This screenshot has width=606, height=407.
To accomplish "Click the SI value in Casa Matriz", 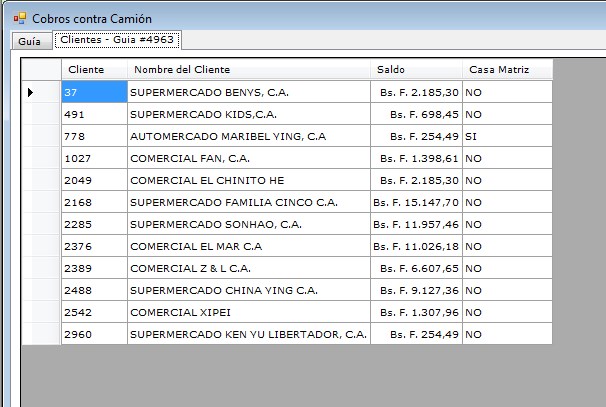I will 507,136.
